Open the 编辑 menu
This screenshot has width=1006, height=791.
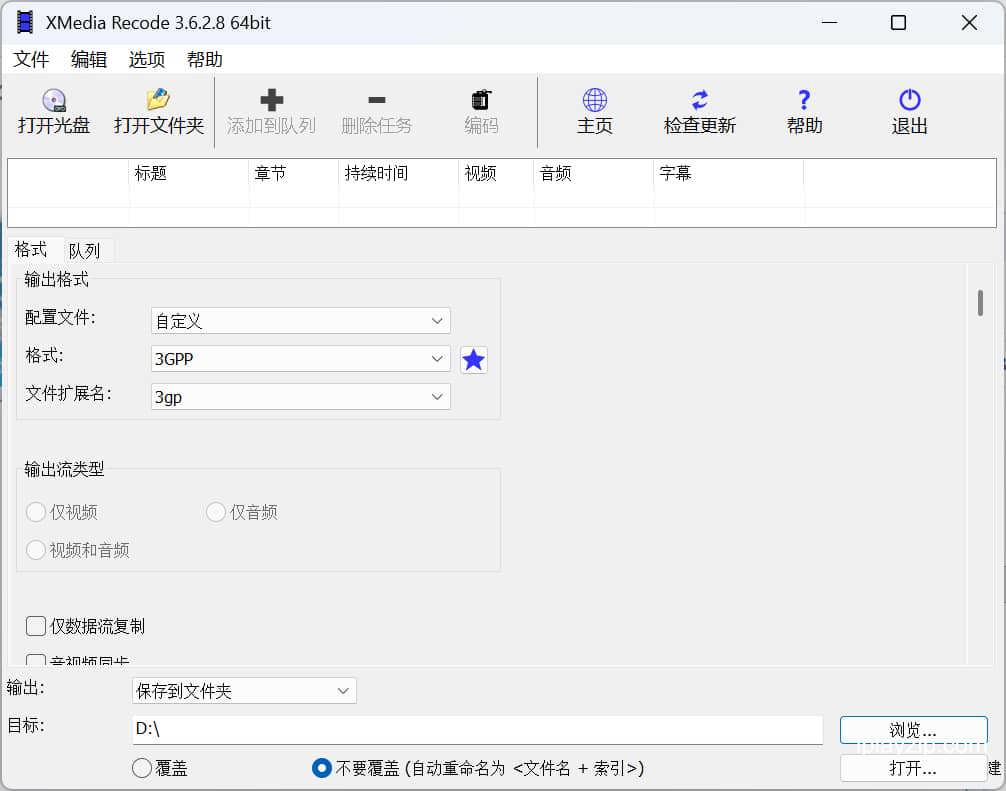89,60
